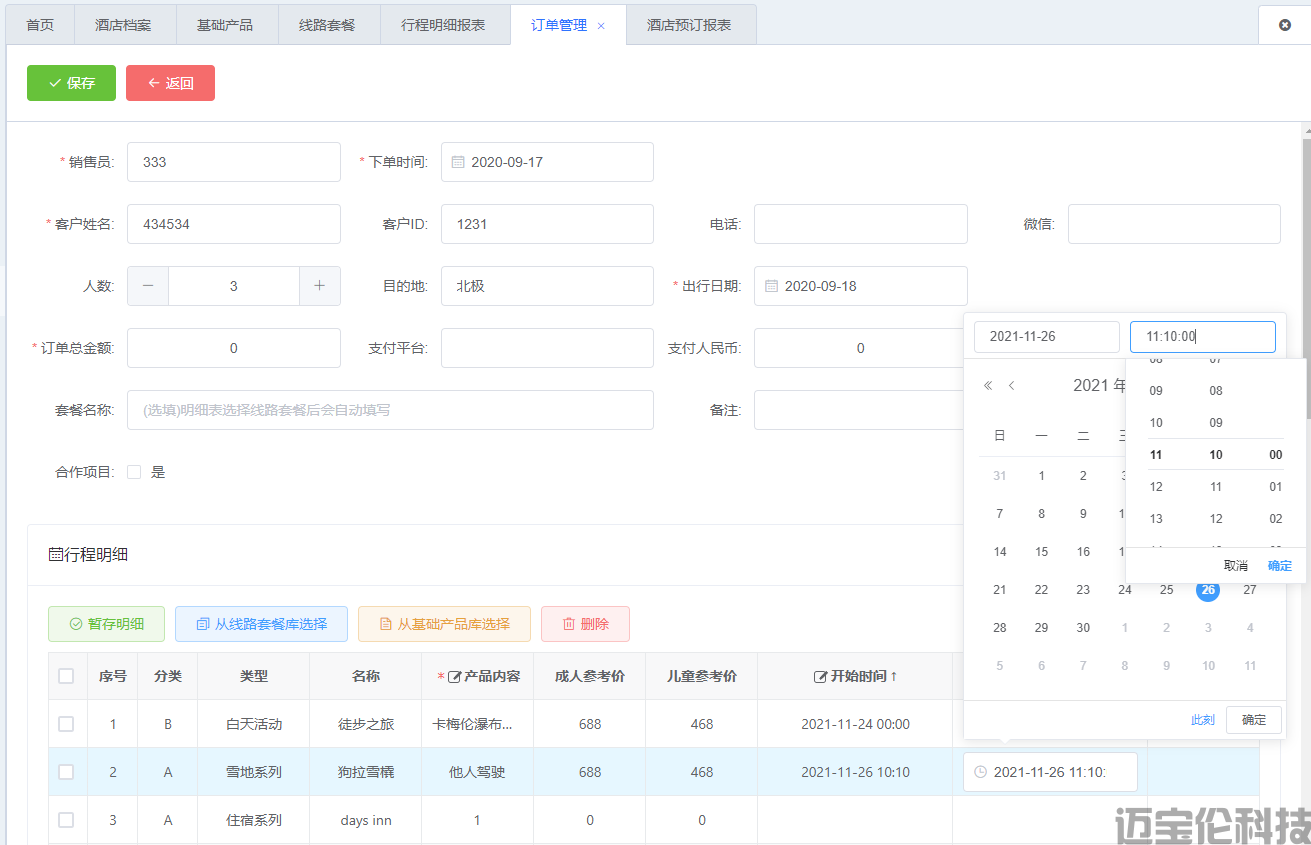Image resolution: width=1311 pixels, height=845 pixels.
Task: Select second 01 in time spinner
Action: point(1276,487)
